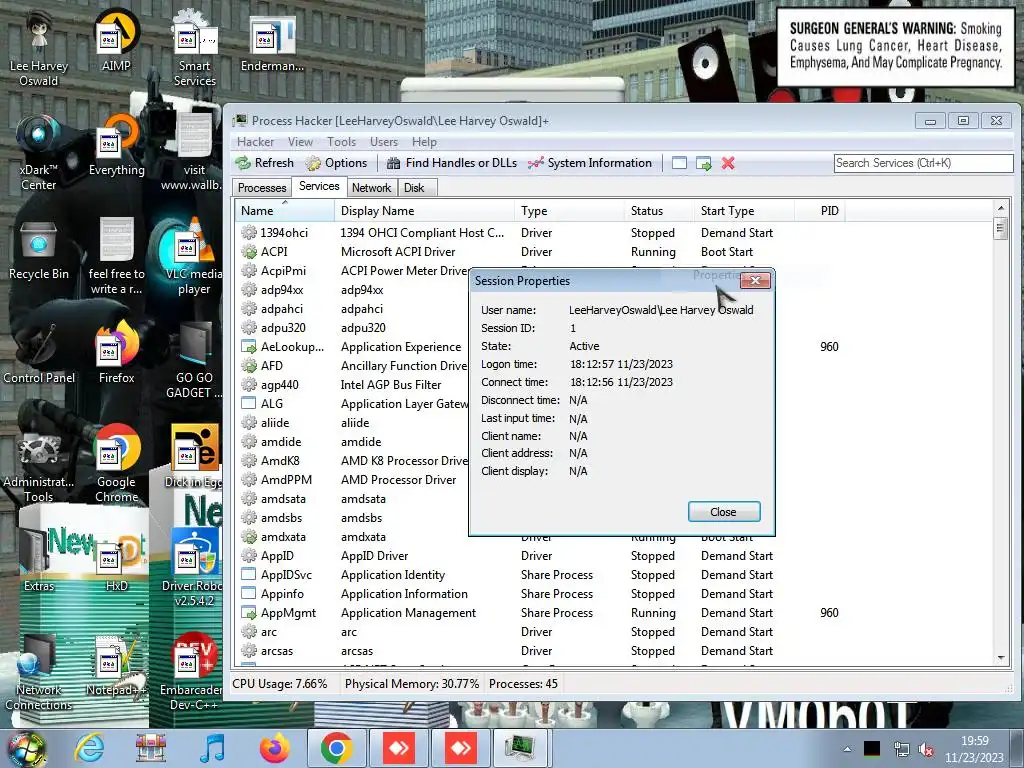This screenshot has width=1024, height=768.
Task: Click the Refresh toolbar button
Action: pos(265,163)
